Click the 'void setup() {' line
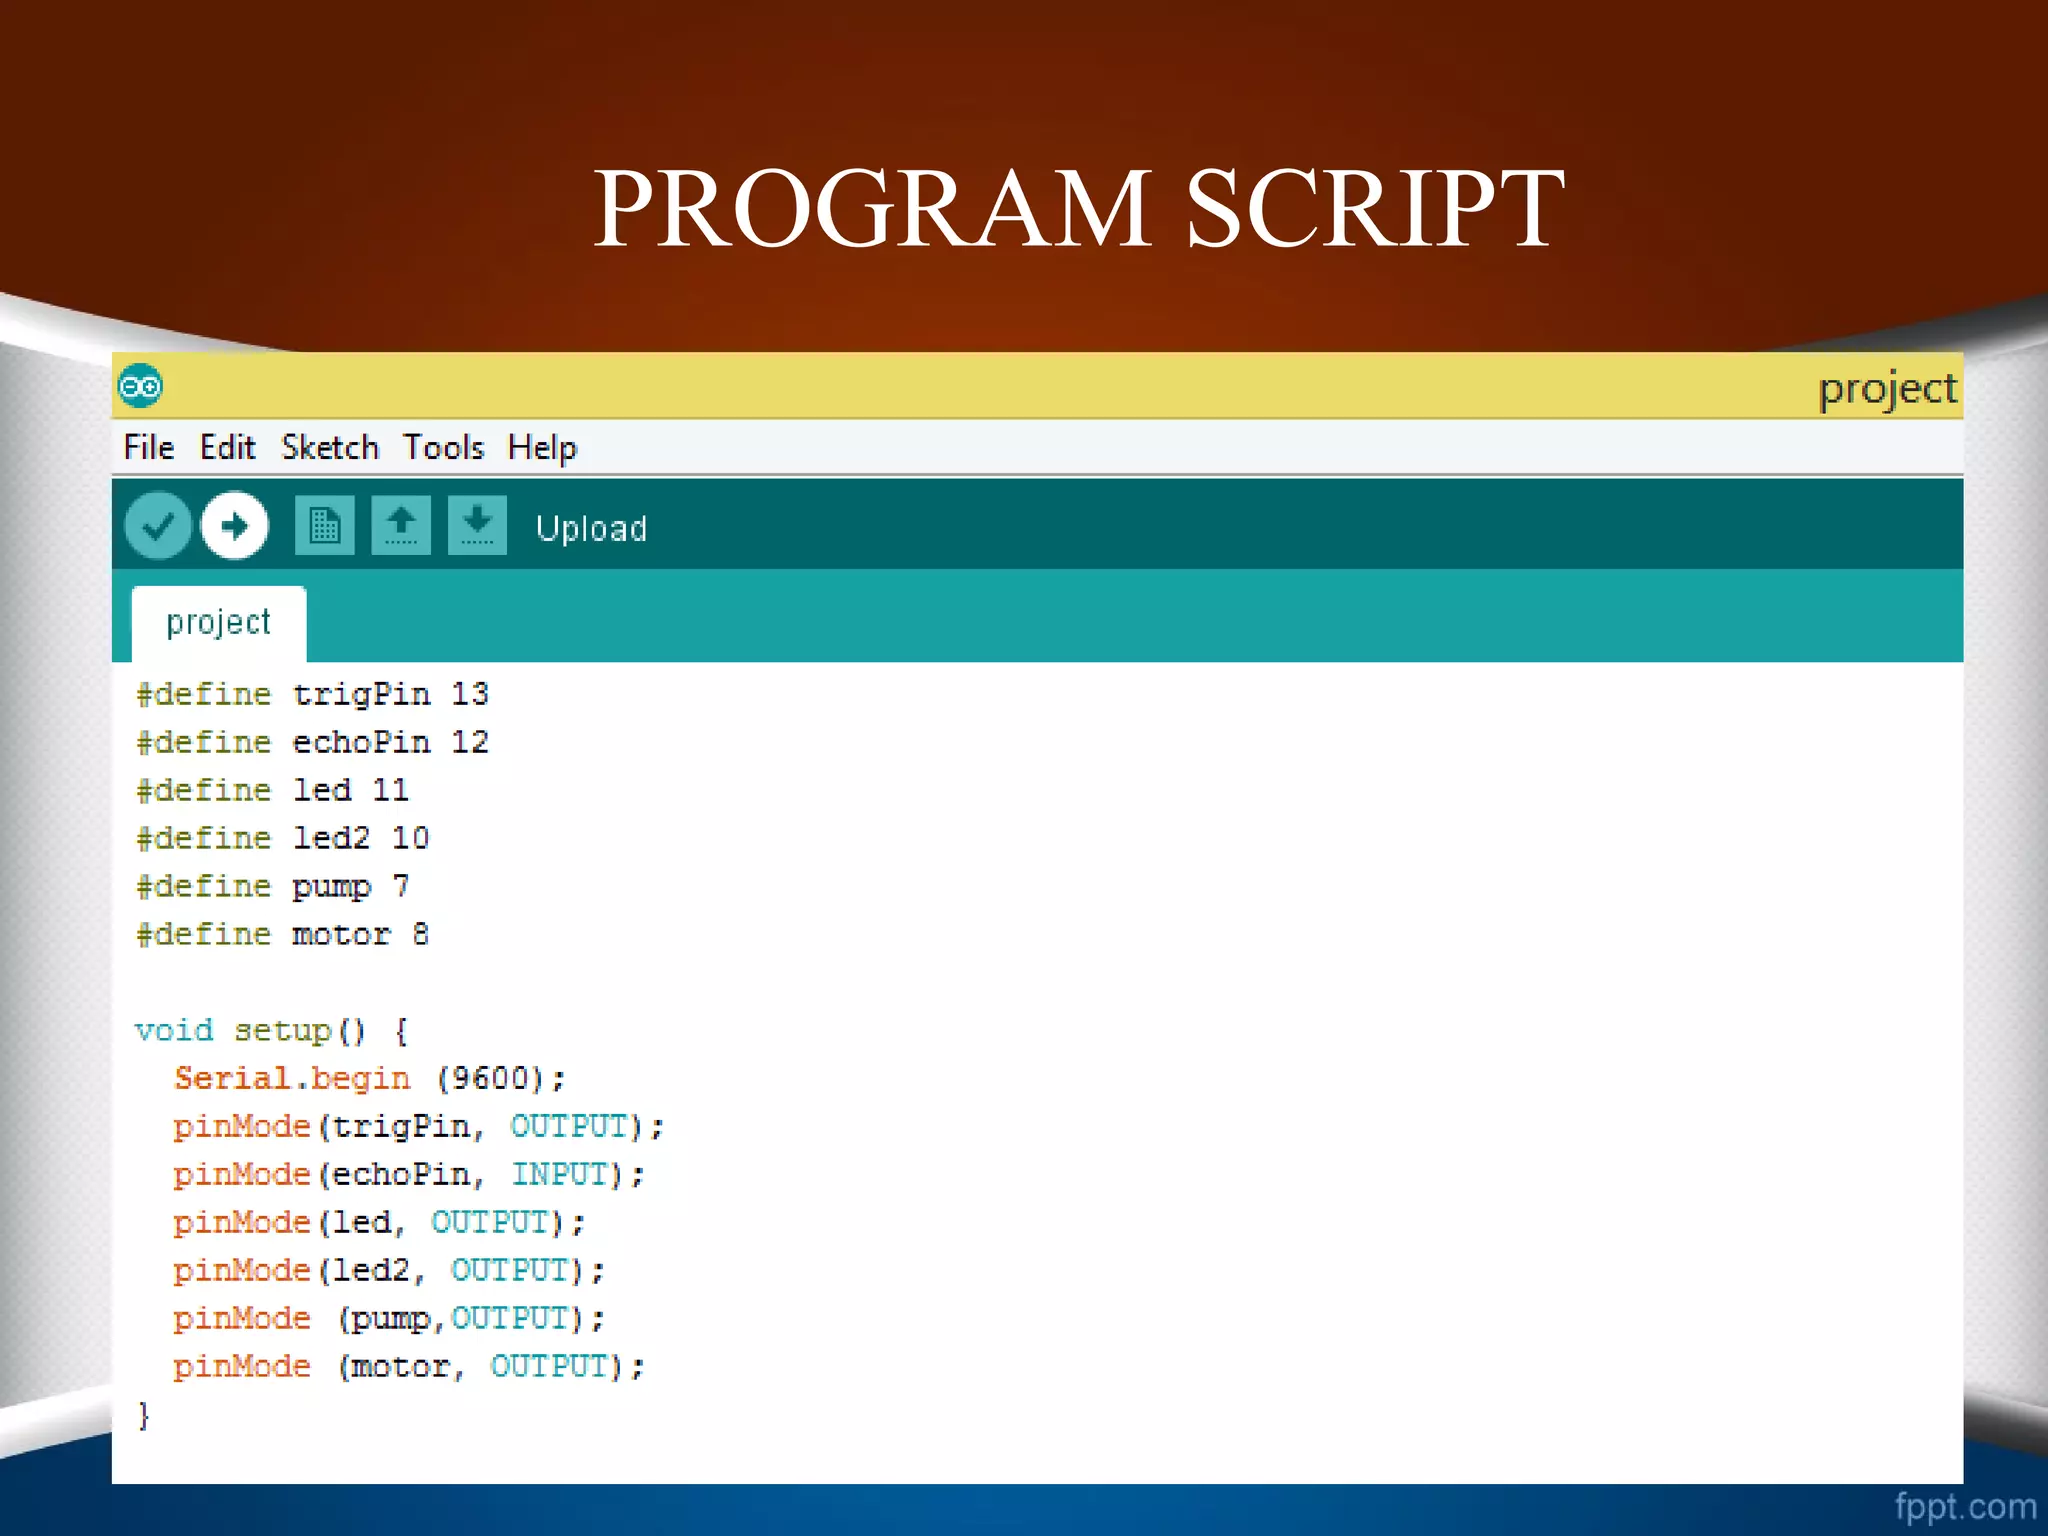Image resolution: width=2048 pixels, height=1536 pixels. click(x=272, y=1030)
